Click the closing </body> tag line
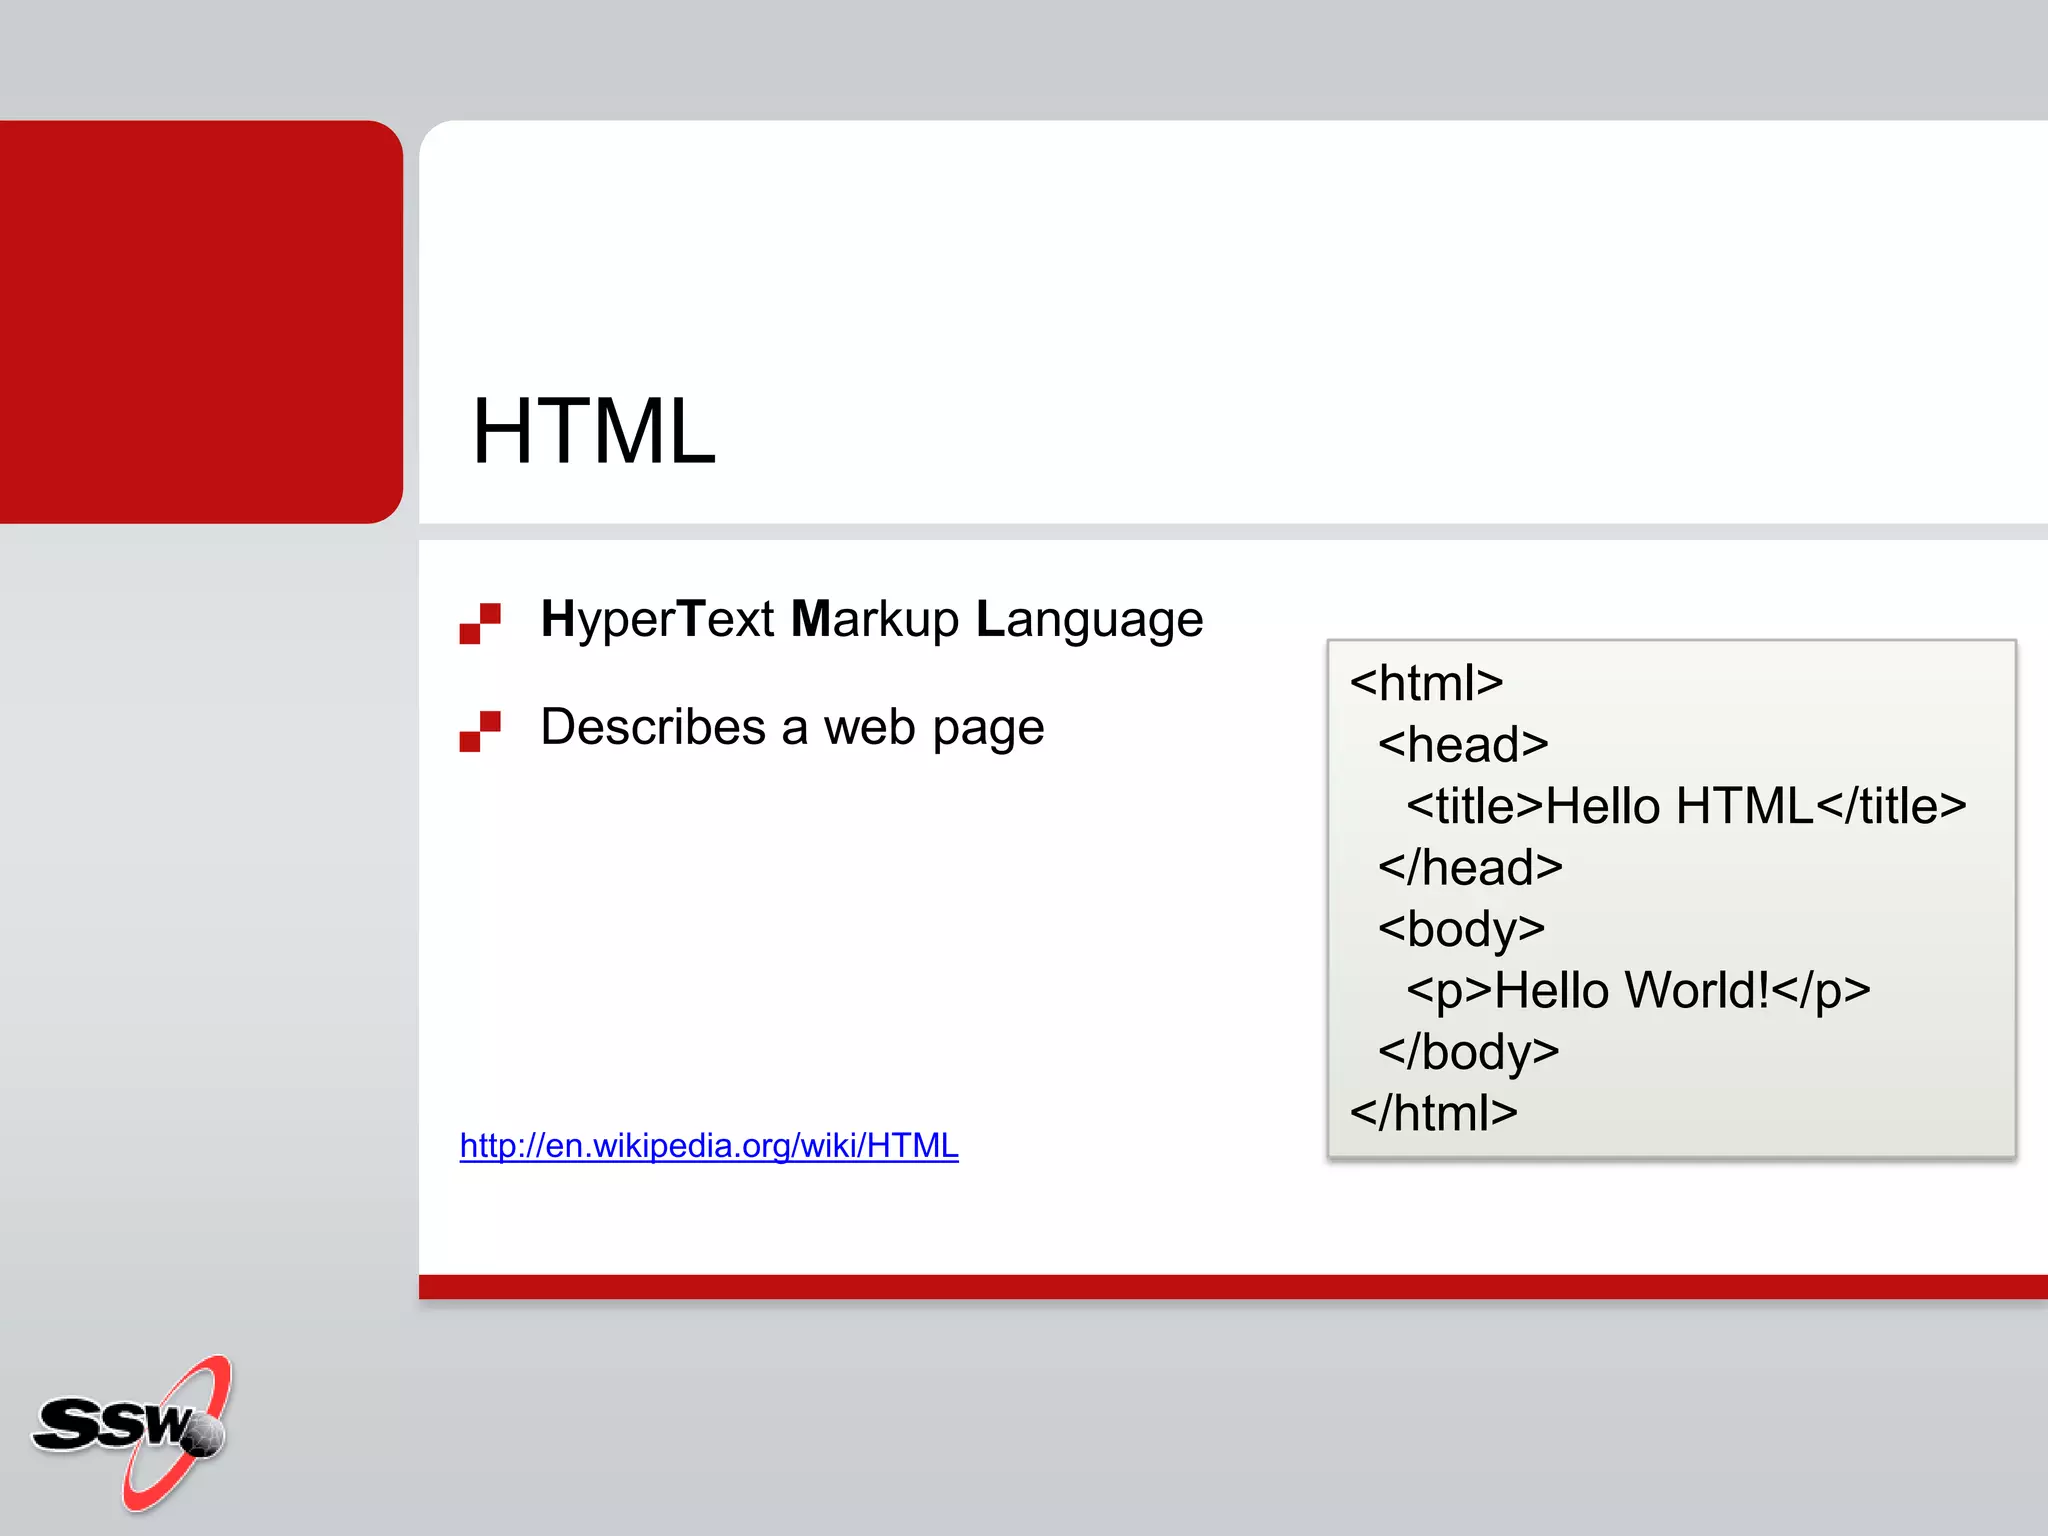This screenshot has width=2048, height=1536. 1468,1052
